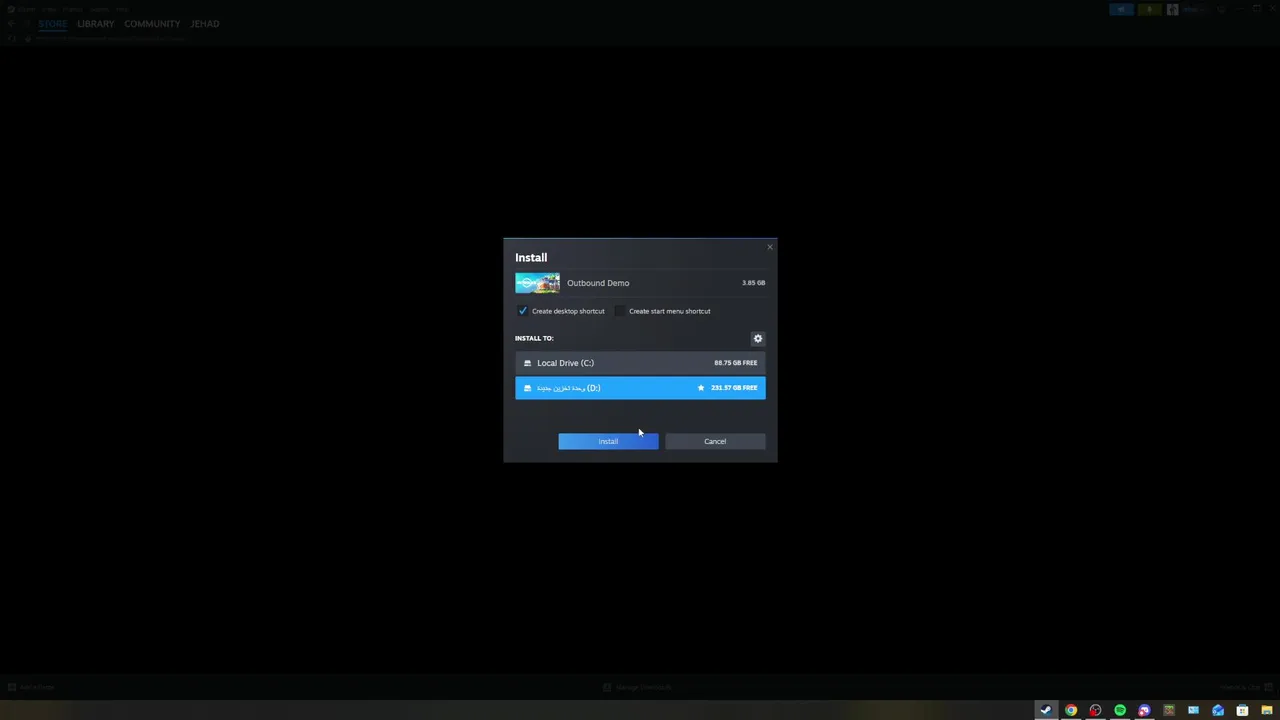
Task: Click the default-drive star icon on D:
Action: pos(701,388)
